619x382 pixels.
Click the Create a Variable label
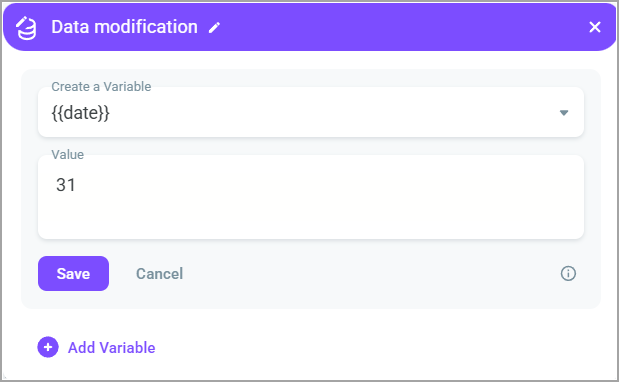point(101,86)
